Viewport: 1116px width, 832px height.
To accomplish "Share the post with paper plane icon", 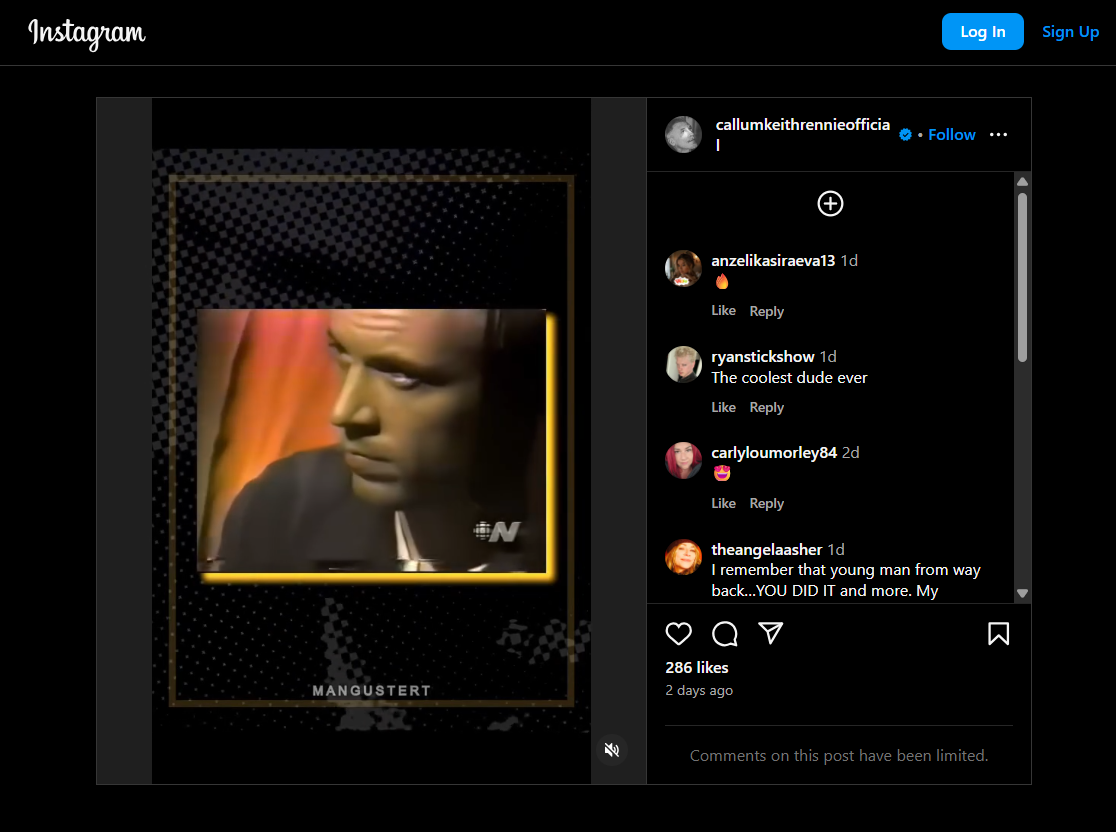I will coord(771,633).
